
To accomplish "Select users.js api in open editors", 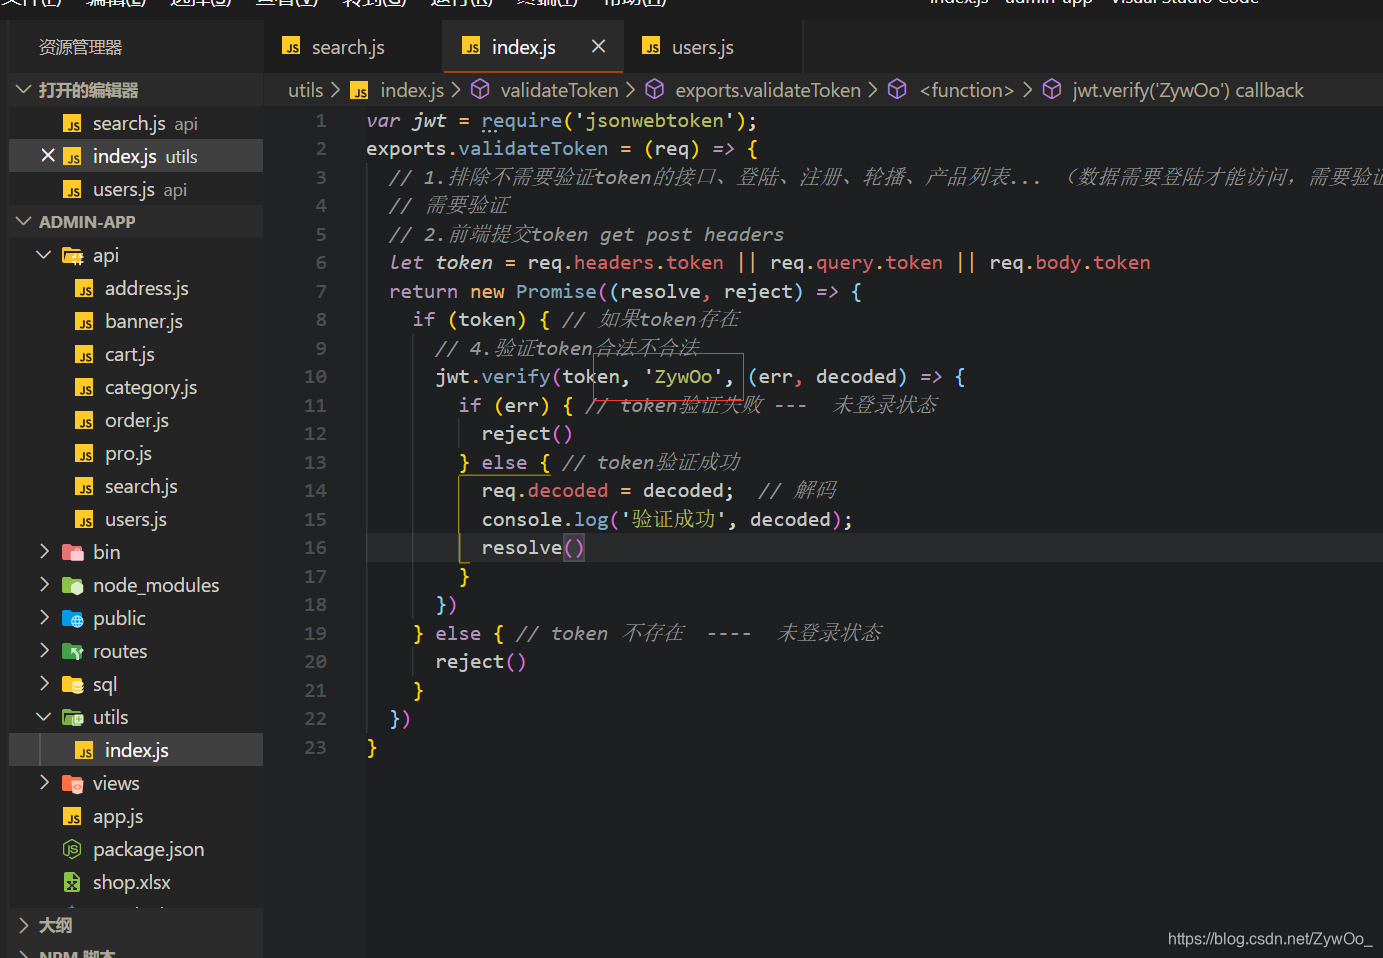I will 136,189.
